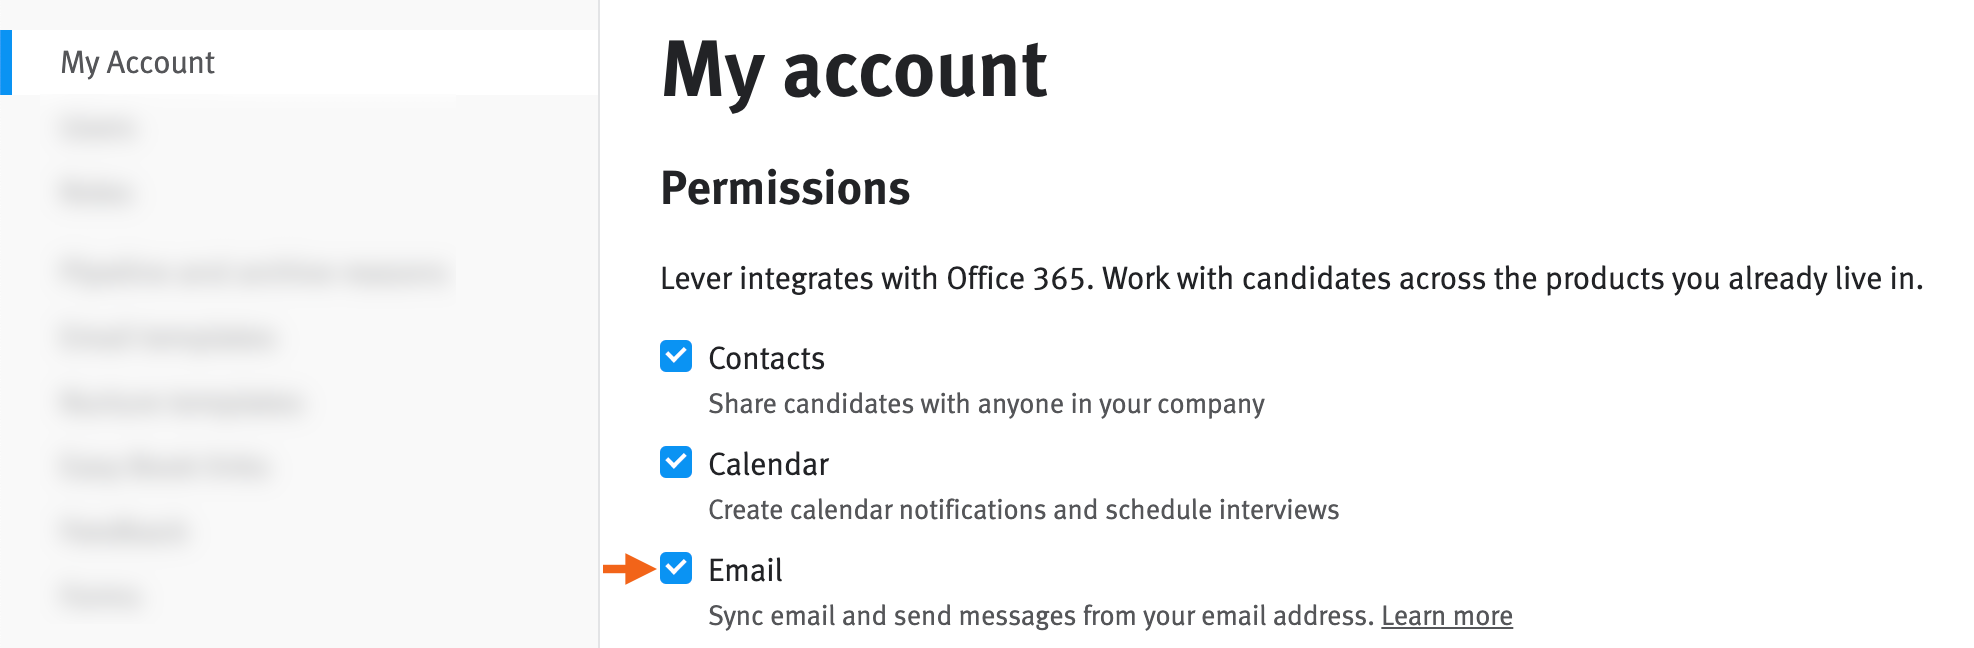Screen dimensions: 1974x648
Task: Click the sync email description under Email
Action: 1040,616
